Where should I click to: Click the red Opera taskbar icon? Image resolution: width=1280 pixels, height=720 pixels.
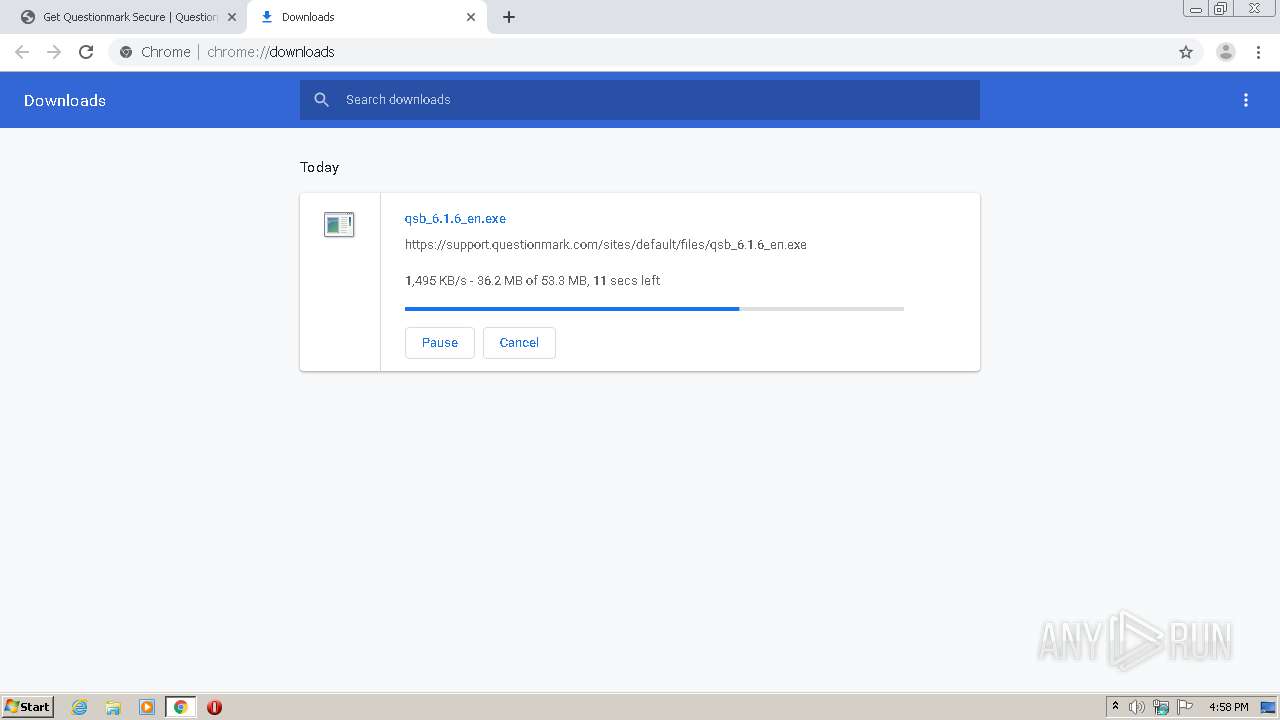(214, 707)
